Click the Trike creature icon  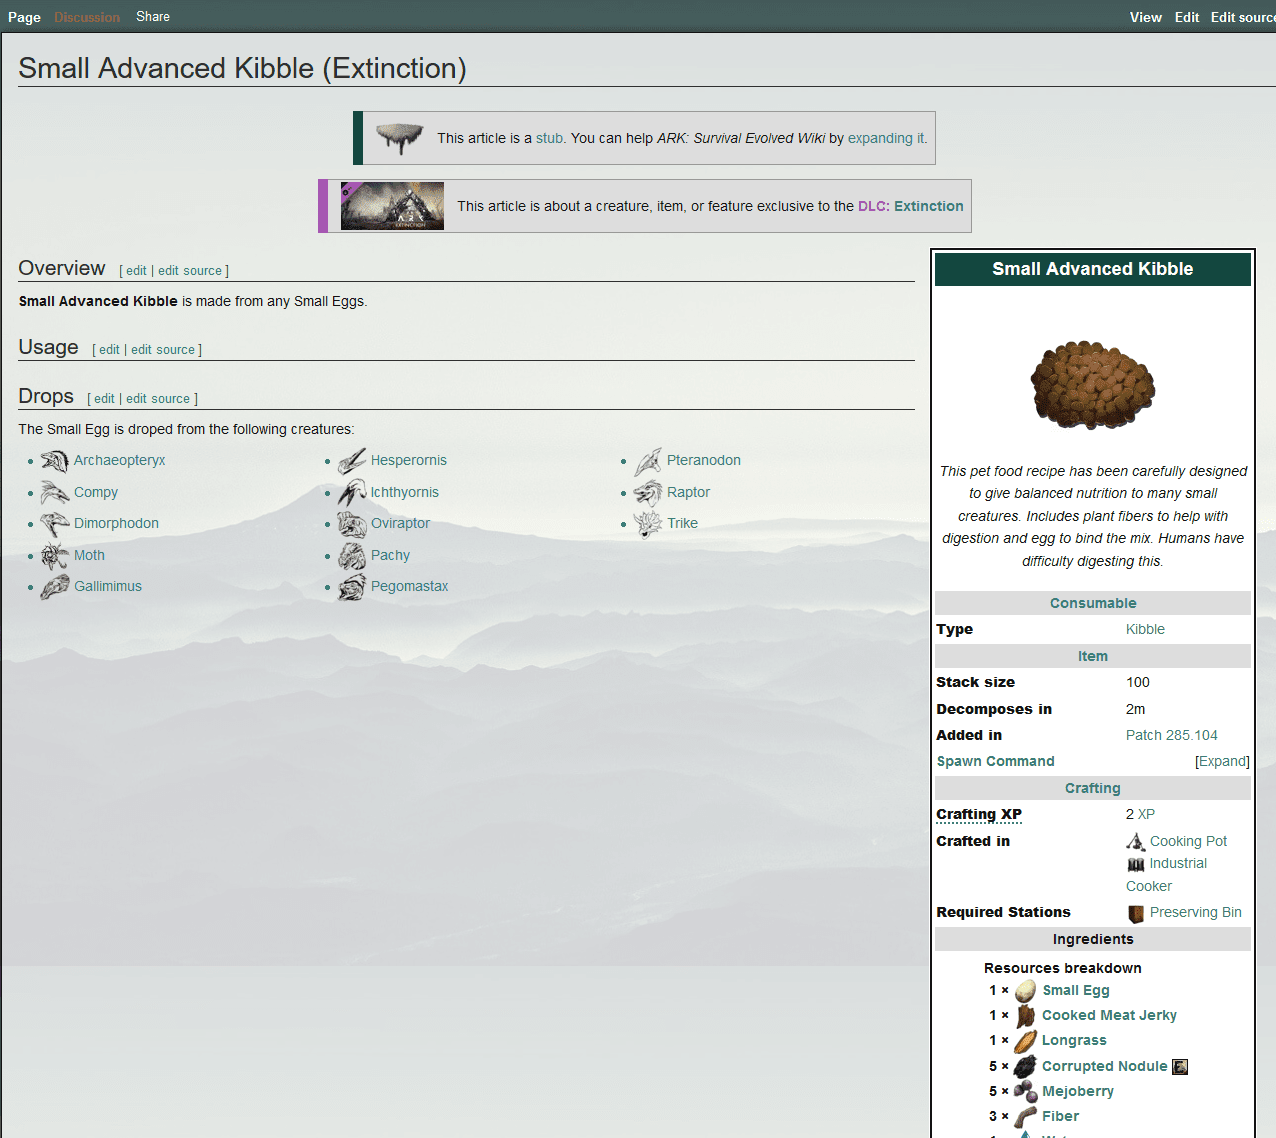click(x=648, y=523)
